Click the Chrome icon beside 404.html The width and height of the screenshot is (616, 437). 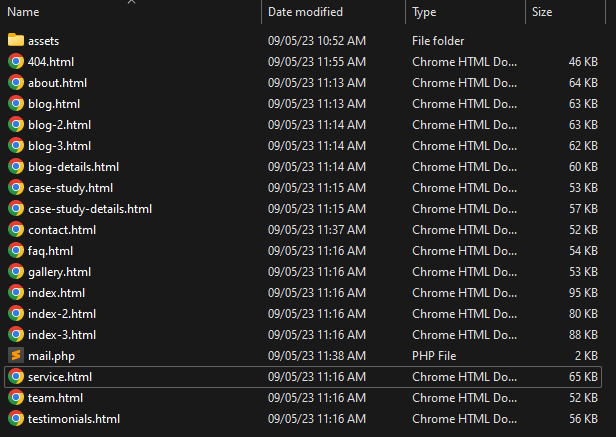click(16, 61)
